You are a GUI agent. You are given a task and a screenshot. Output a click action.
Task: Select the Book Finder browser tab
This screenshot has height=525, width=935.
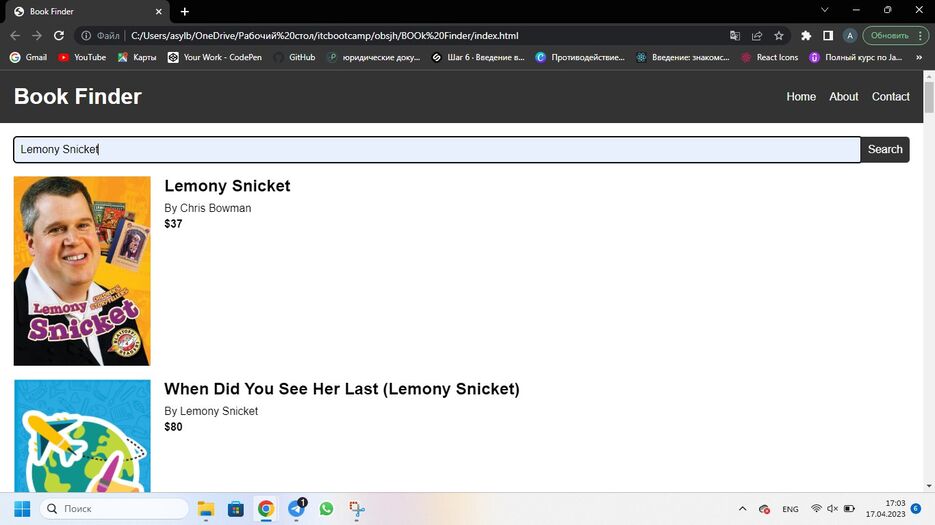click(x=86, y=11)
